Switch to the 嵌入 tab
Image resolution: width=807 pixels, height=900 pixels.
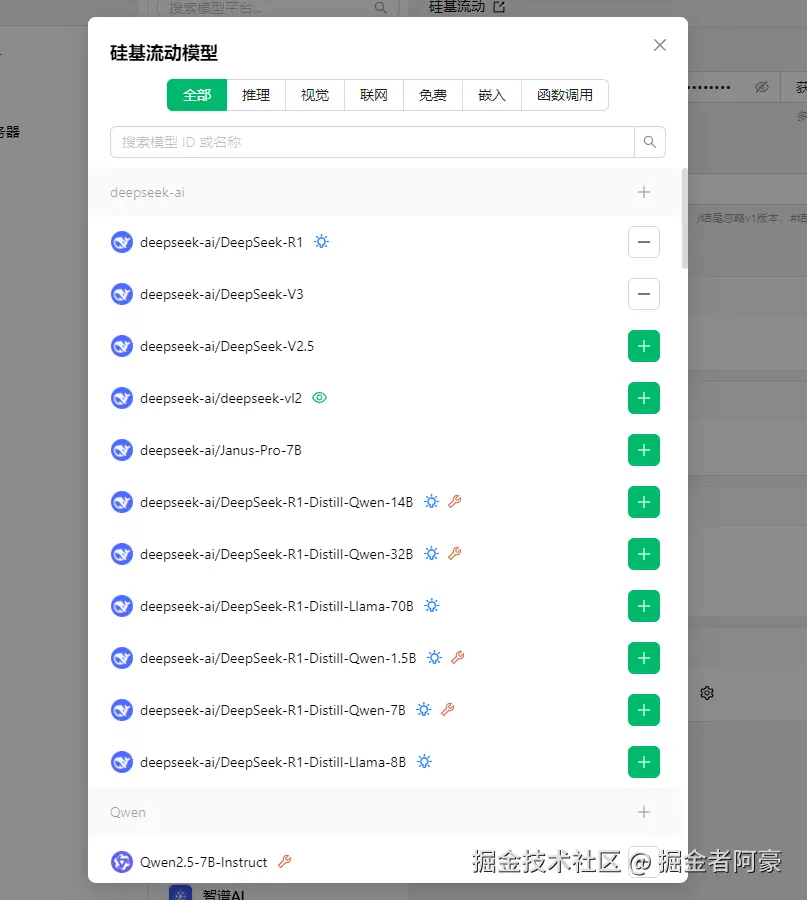coord(492,95)
